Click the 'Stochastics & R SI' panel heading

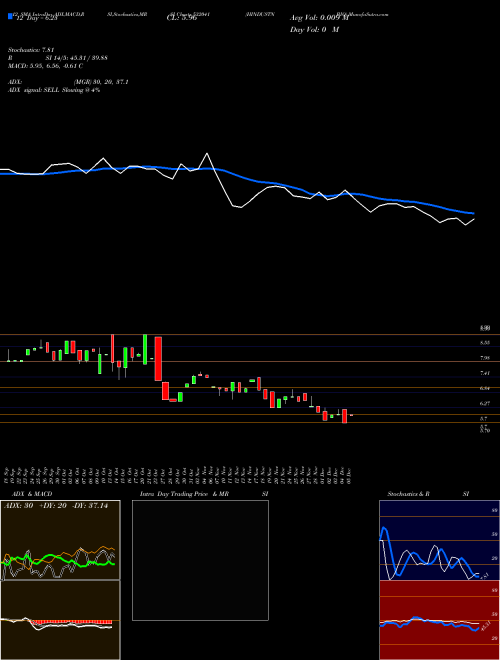[x=428, y=494]
